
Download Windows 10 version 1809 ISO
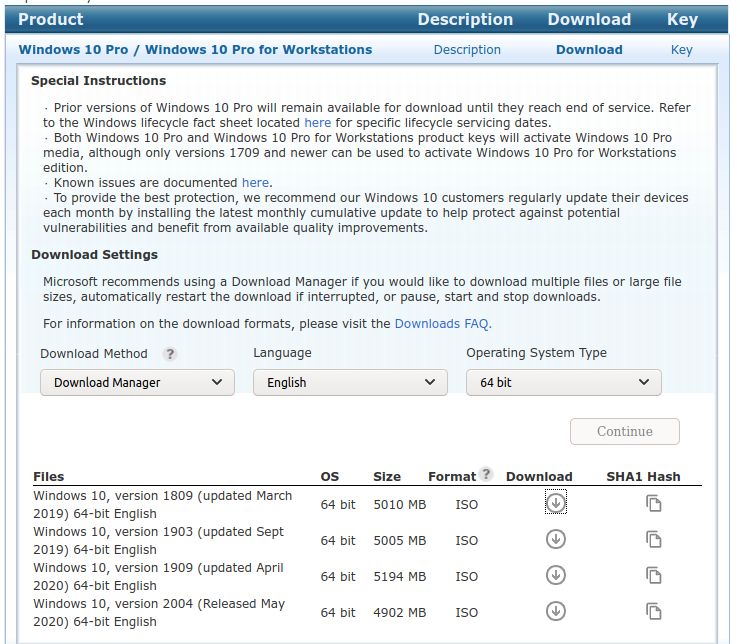click(555, 503)
